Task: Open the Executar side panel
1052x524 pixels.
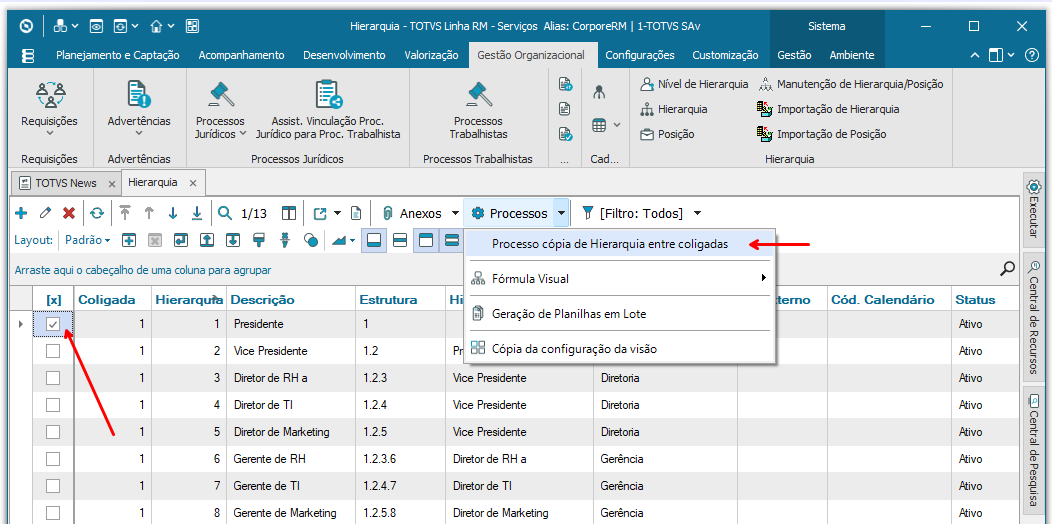Action: [1034, 208]
